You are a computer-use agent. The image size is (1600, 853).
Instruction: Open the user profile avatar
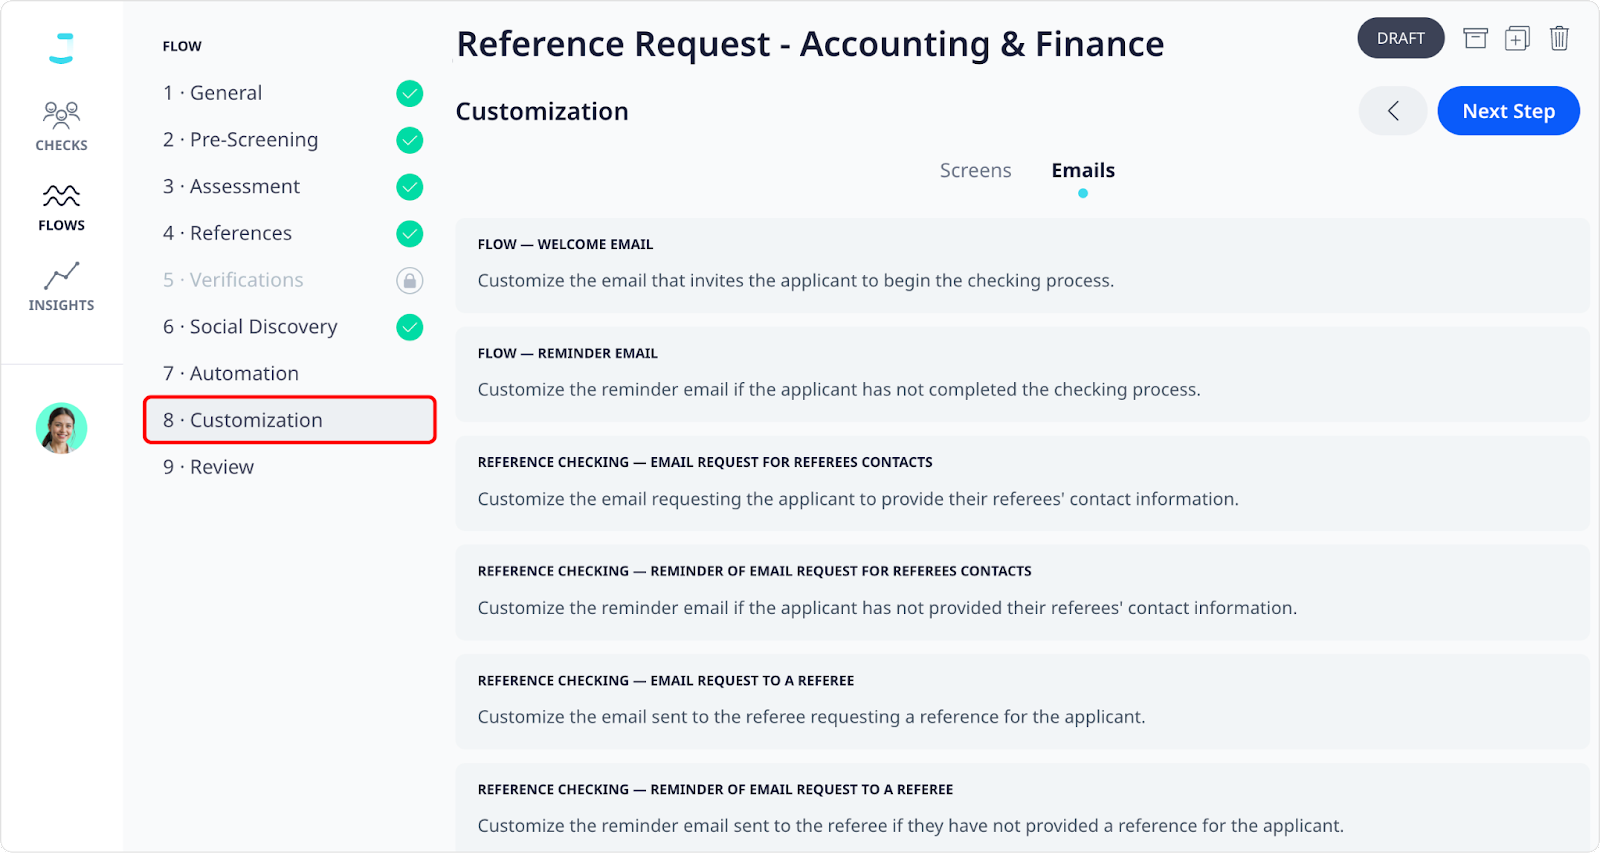coord(62,428)
